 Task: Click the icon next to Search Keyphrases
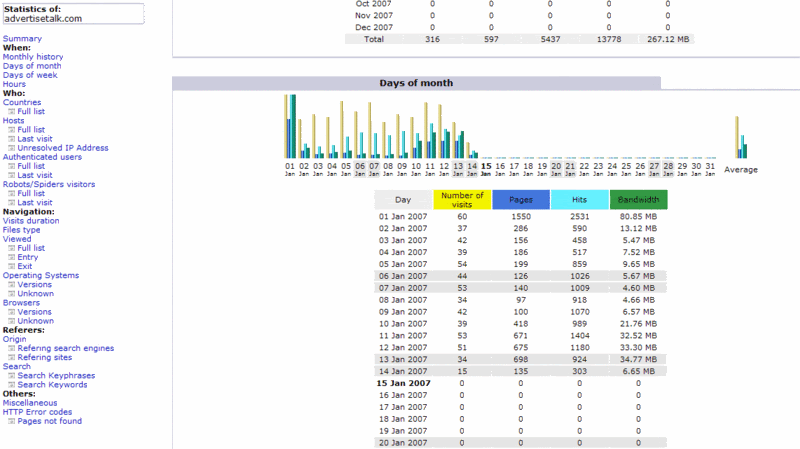point(11,375)
